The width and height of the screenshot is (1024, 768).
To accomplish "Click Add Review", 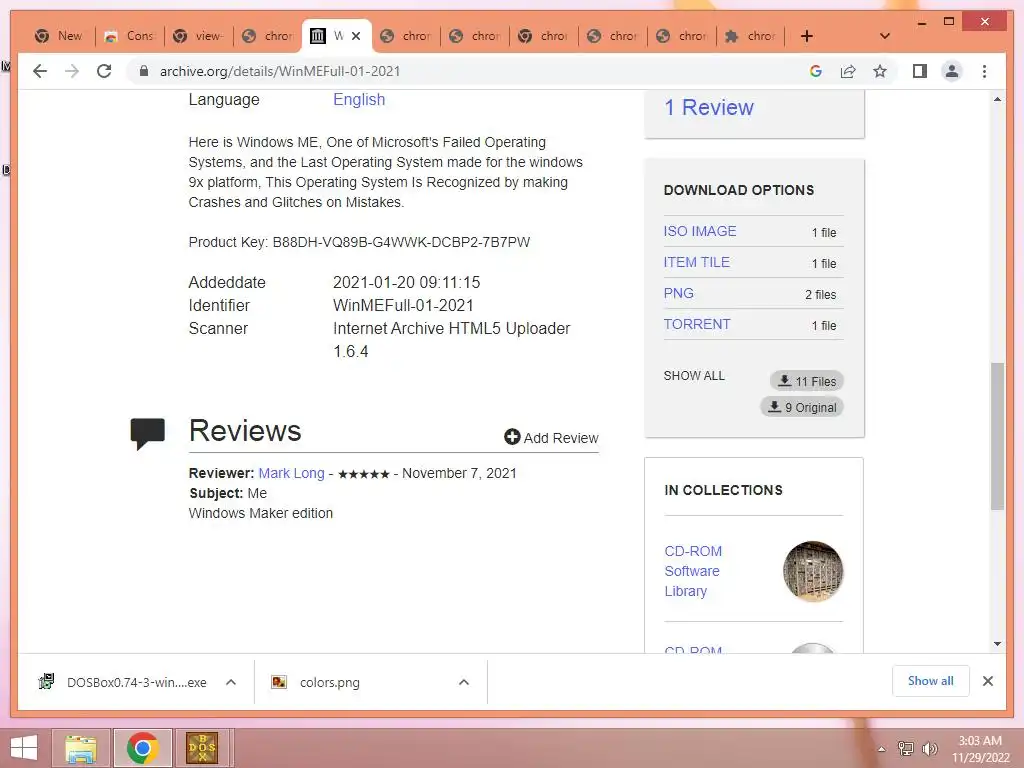I will click(551, 438).
